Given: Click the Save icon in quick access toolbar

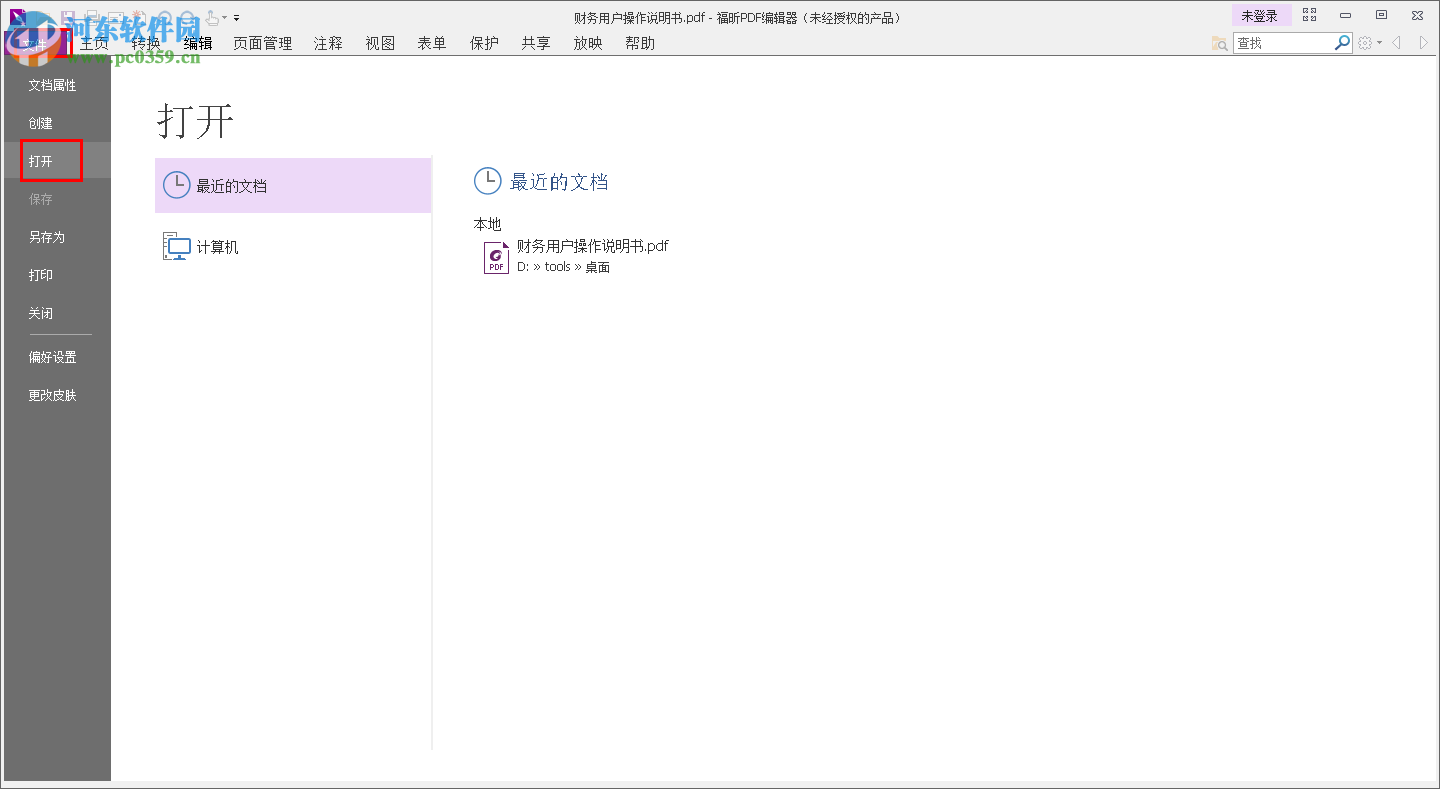Looking at the screenshot, I should tap(69, 17).
